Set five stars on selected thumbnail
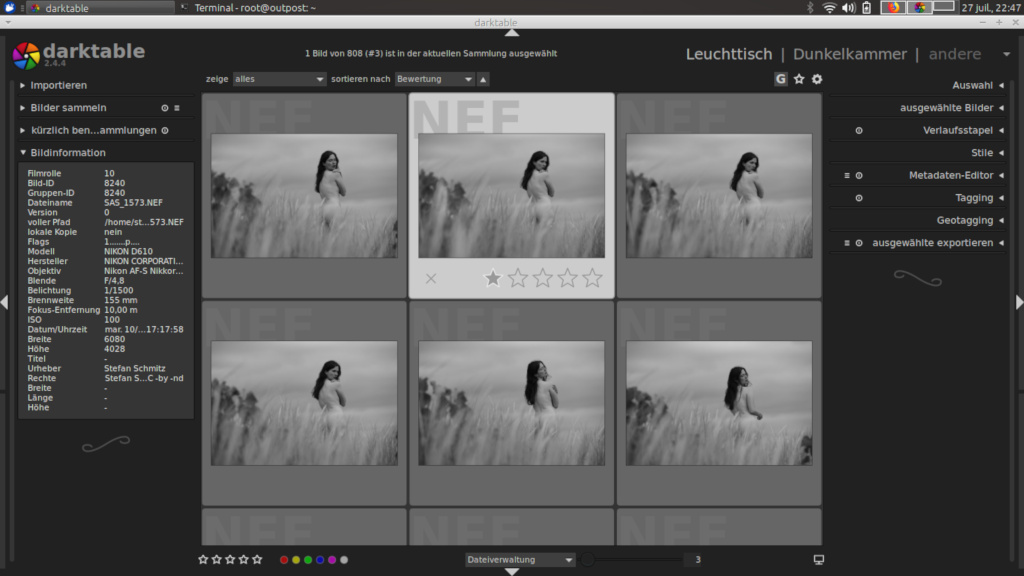This screenshot has width=1024, height=576. 592,278
